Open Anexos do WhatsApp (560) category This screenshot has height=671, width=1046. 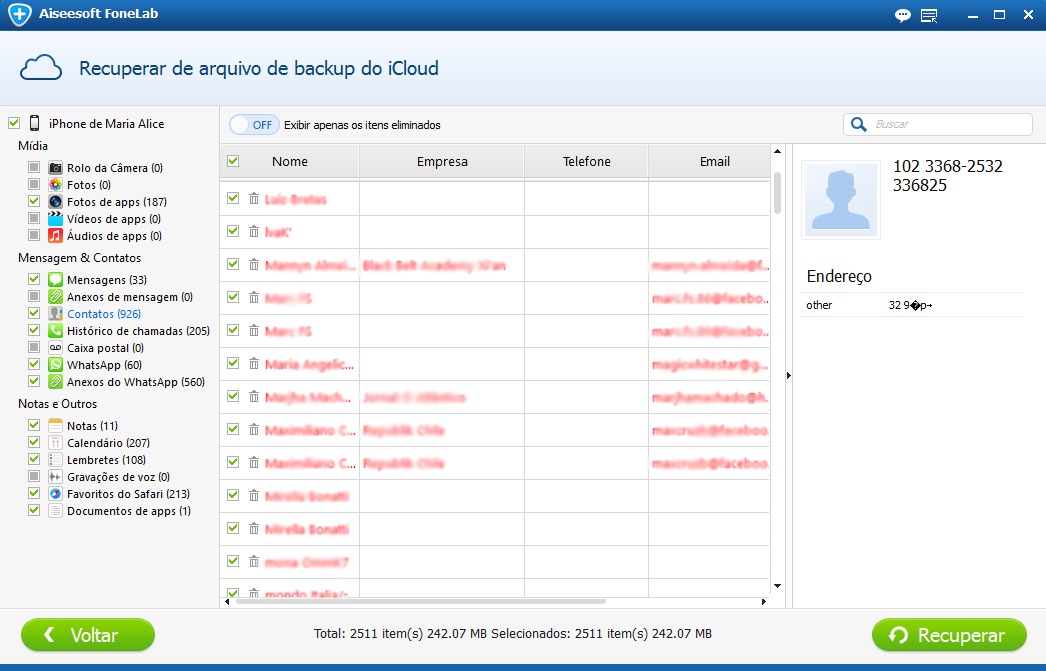click(x=135, y=382)
